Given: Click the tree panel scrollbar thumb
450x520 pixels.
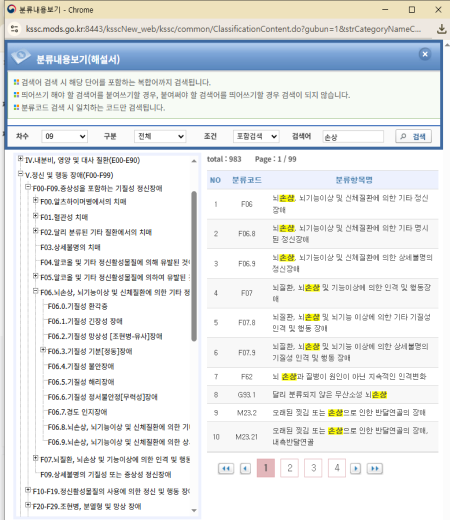Looking at the screenshot, I should click(x=194, y=266).
